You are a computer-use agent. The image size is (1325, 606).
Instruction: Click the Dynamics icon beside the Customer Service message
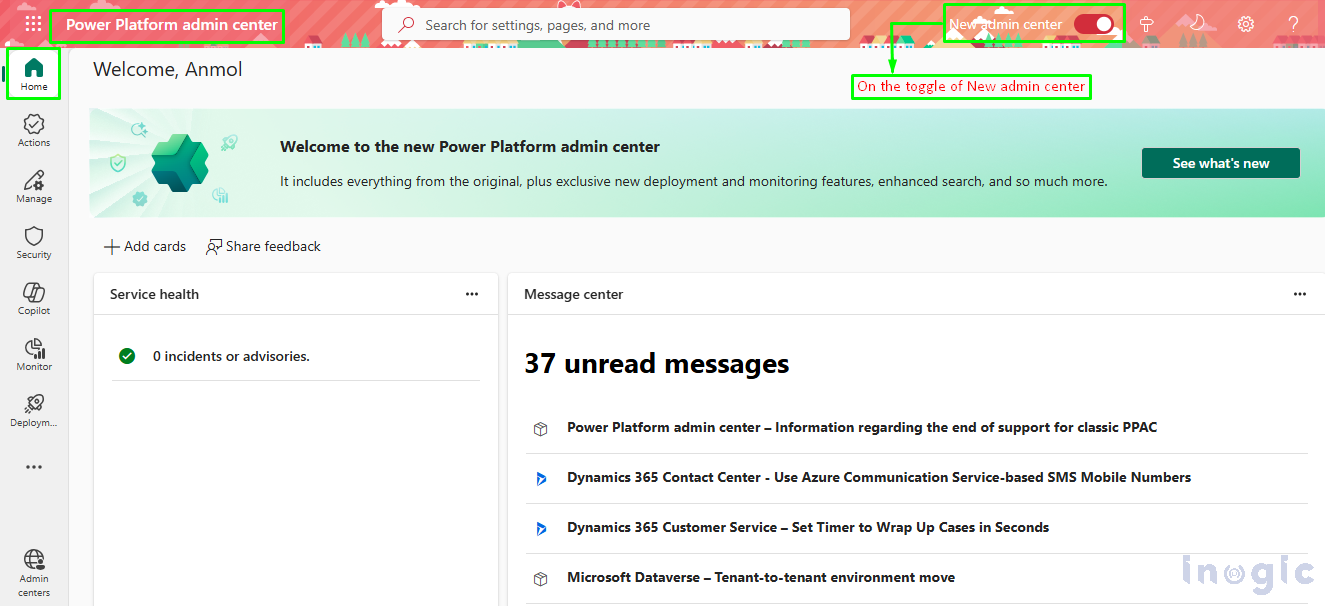[x=541, y=528]
